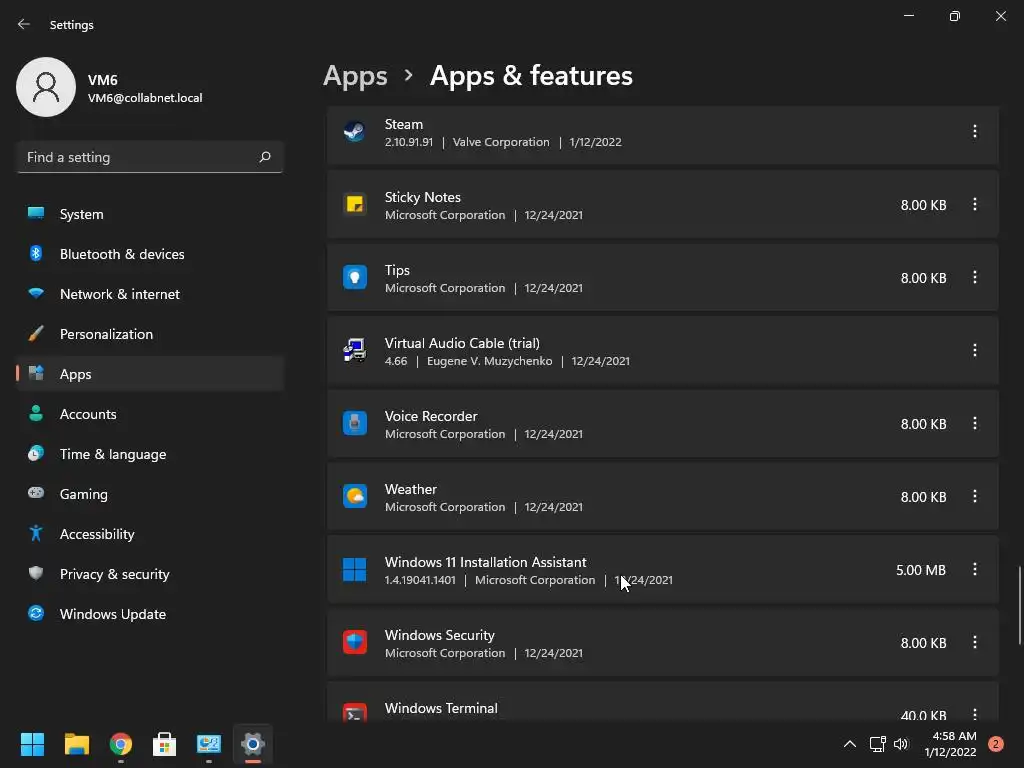Screen dimensions: 1024x768
Task: Click the Find a setting search box
Action: 140,157
